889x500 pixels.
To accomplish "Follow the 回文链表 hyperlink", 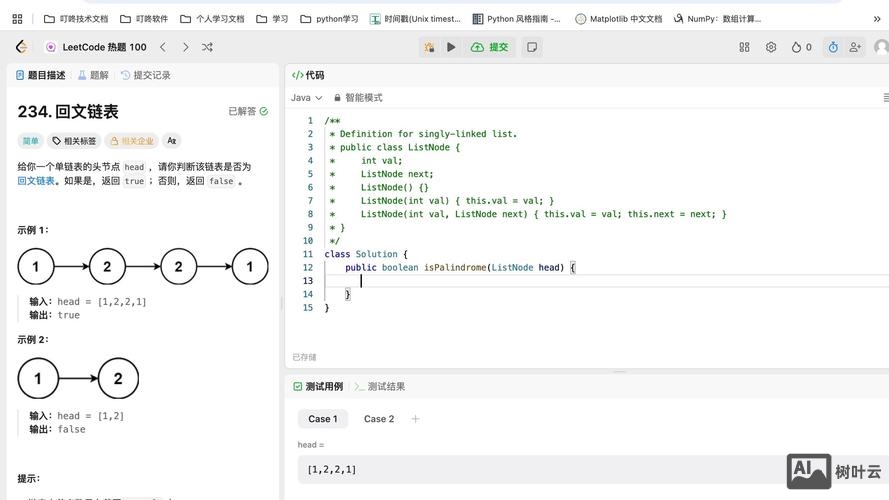I will point(36,181).
